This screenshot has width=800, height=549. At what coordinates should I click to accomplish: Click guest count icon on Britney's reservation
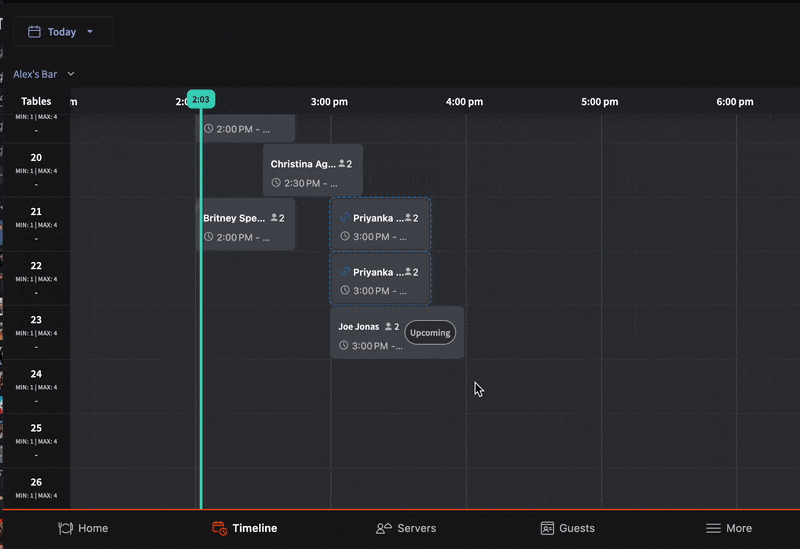[274, 218]
